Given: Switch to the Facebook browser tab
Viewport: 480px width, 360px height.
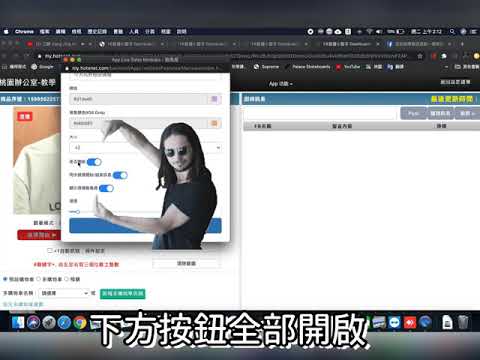Looking at the screenshot, I should tap(419, 44).
